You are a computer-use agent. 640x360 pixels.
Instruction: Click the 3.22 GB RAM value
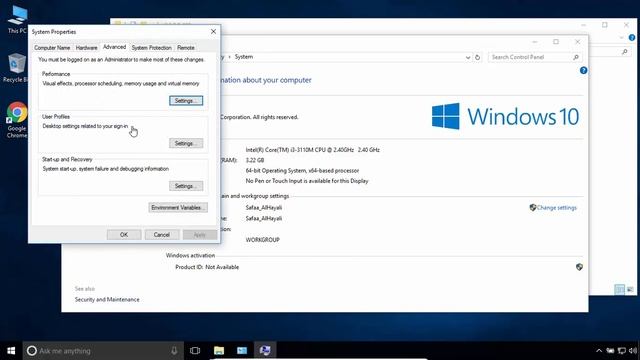click(x=255, y=160)
